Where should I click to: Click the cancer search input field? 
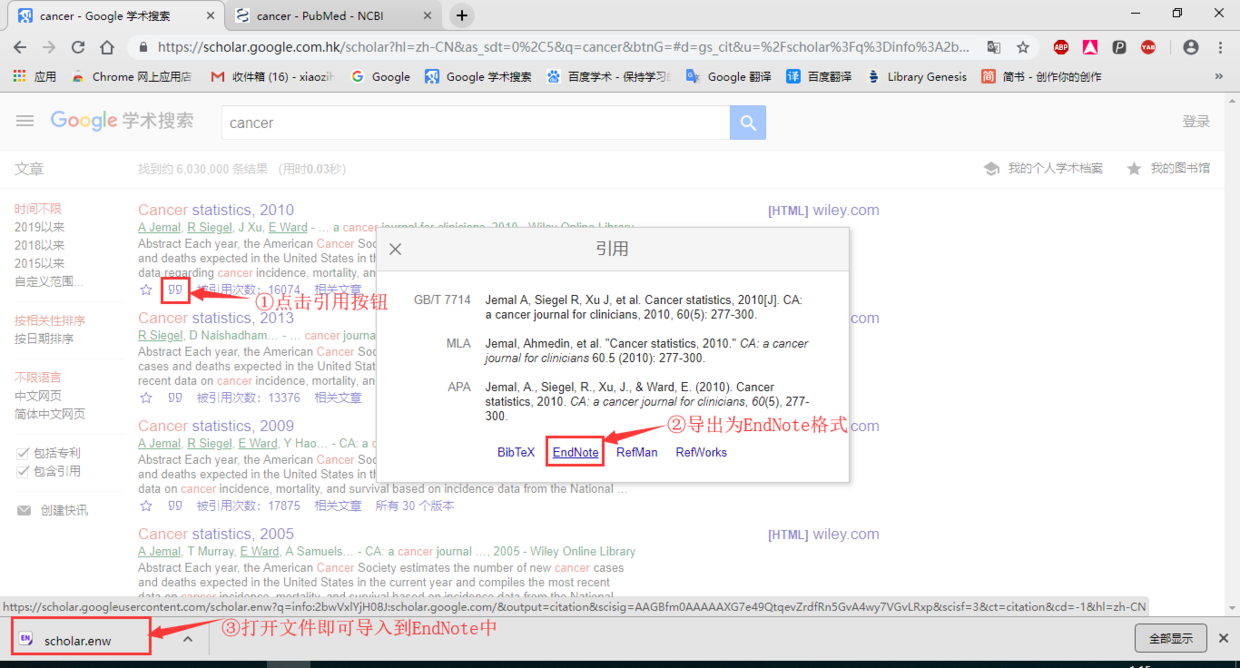476,123
